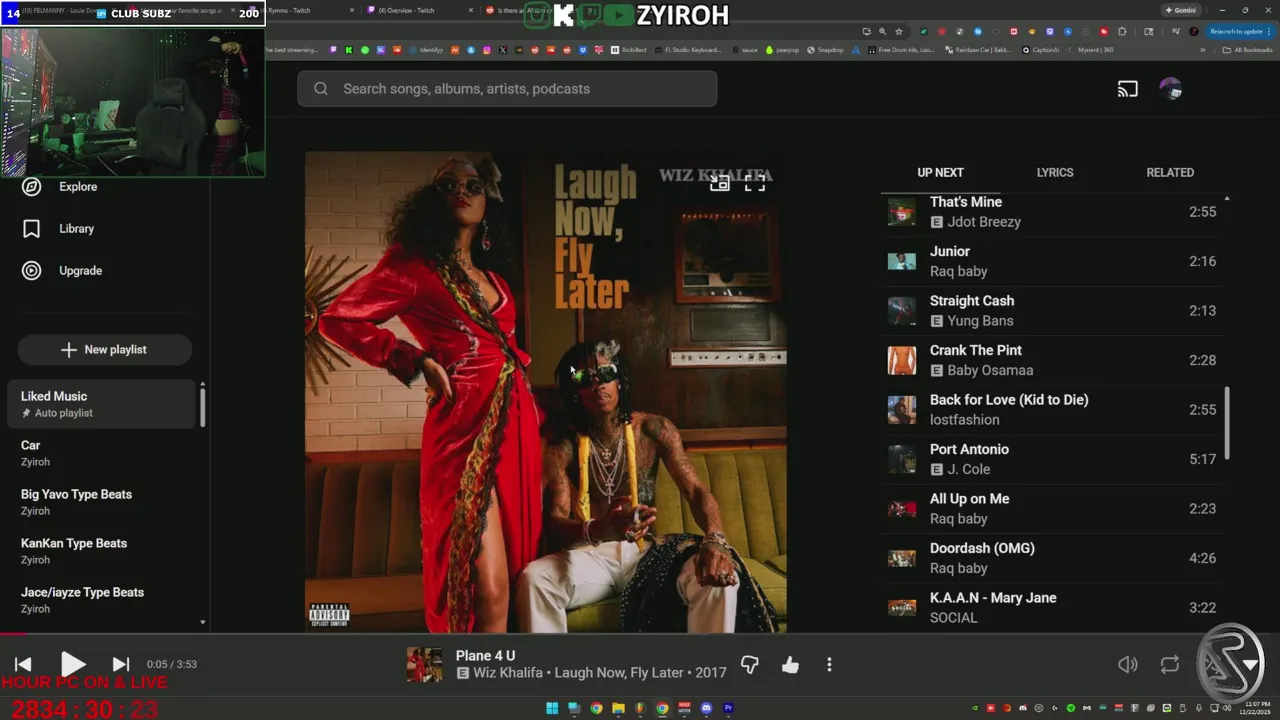Like the song Plane 4 U
1280x720 pixels.
pyautogui.click(x=790, y=665)
